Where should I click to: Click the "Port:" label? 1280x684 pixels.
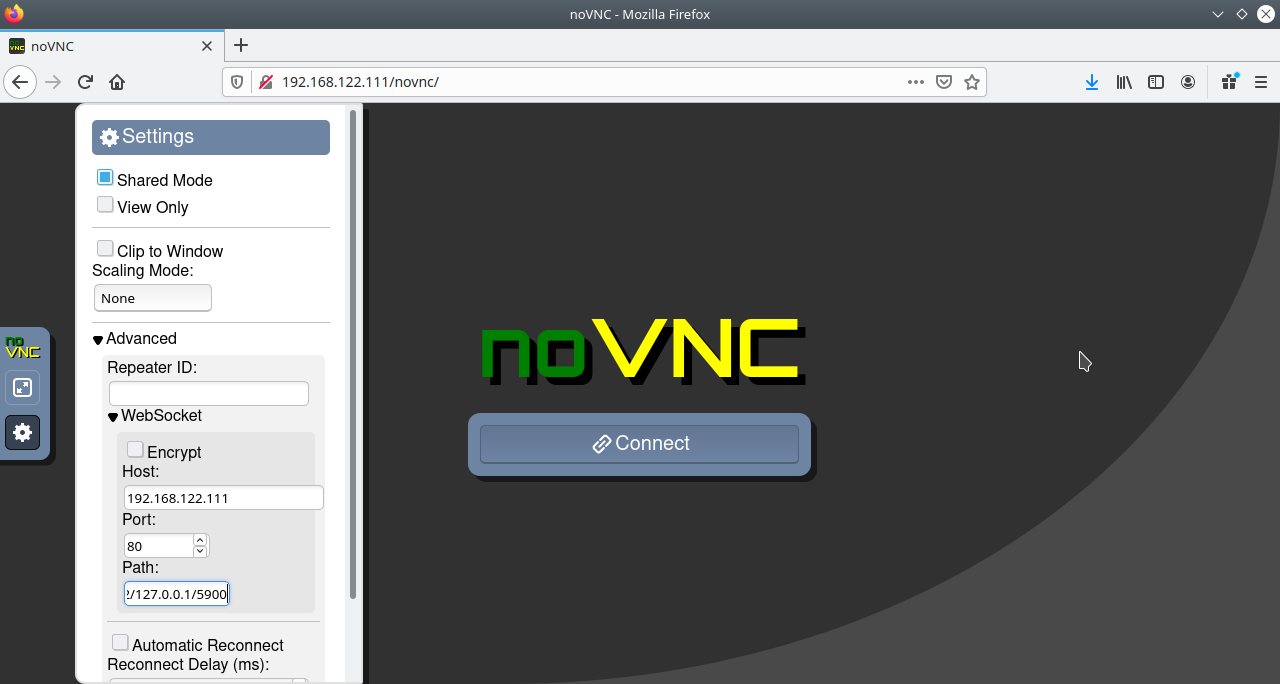[139, 520]
